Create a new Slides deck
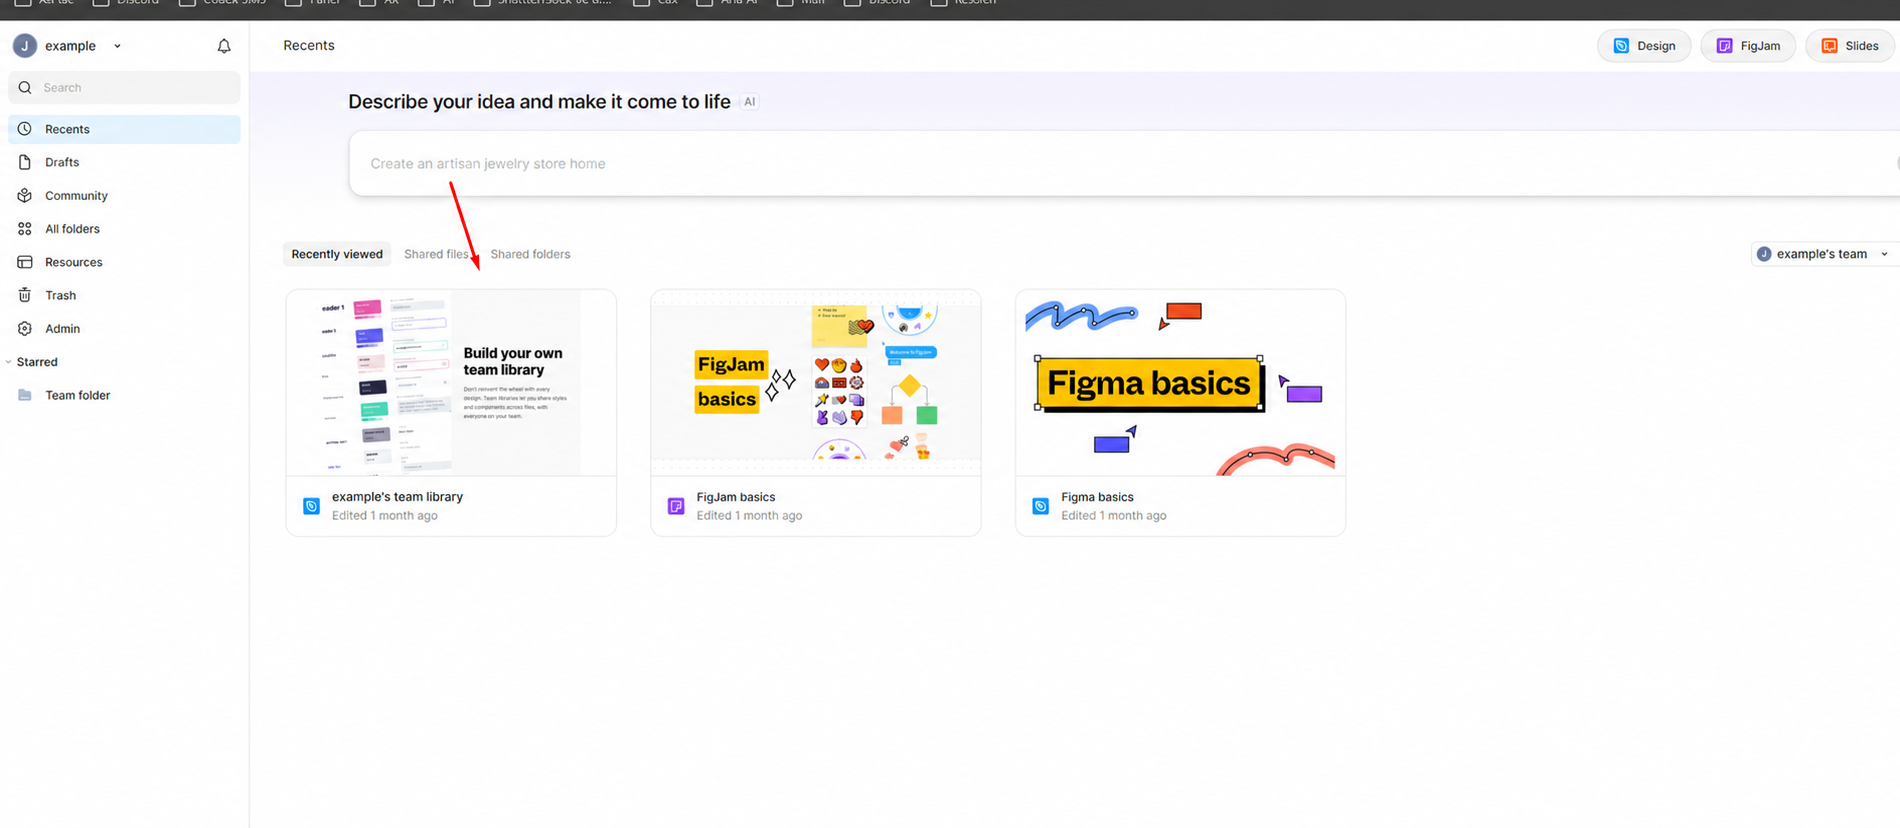1900x828 pixels. click(x=1850, y=46)
